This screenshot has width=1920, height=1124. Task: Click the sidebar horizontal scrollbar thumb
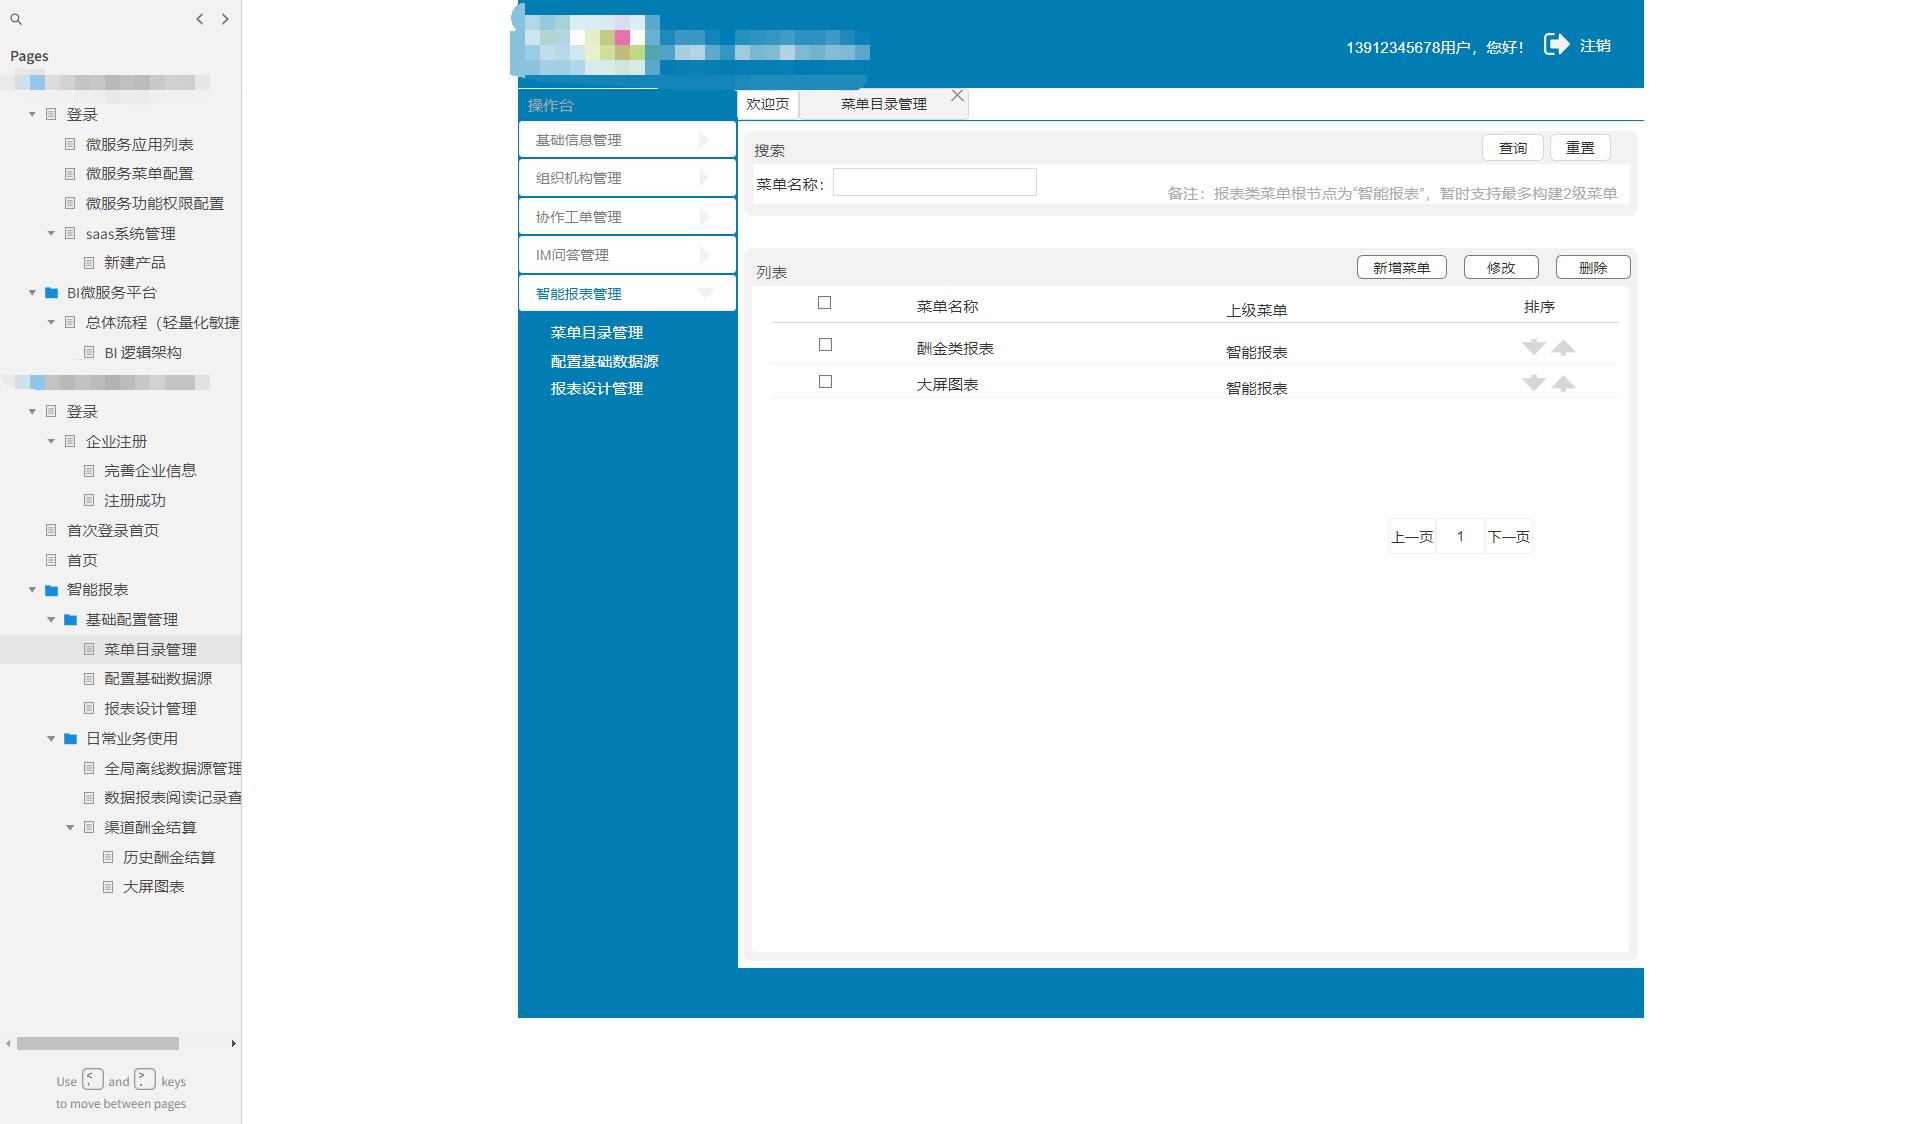click(x=98, y=1044)
